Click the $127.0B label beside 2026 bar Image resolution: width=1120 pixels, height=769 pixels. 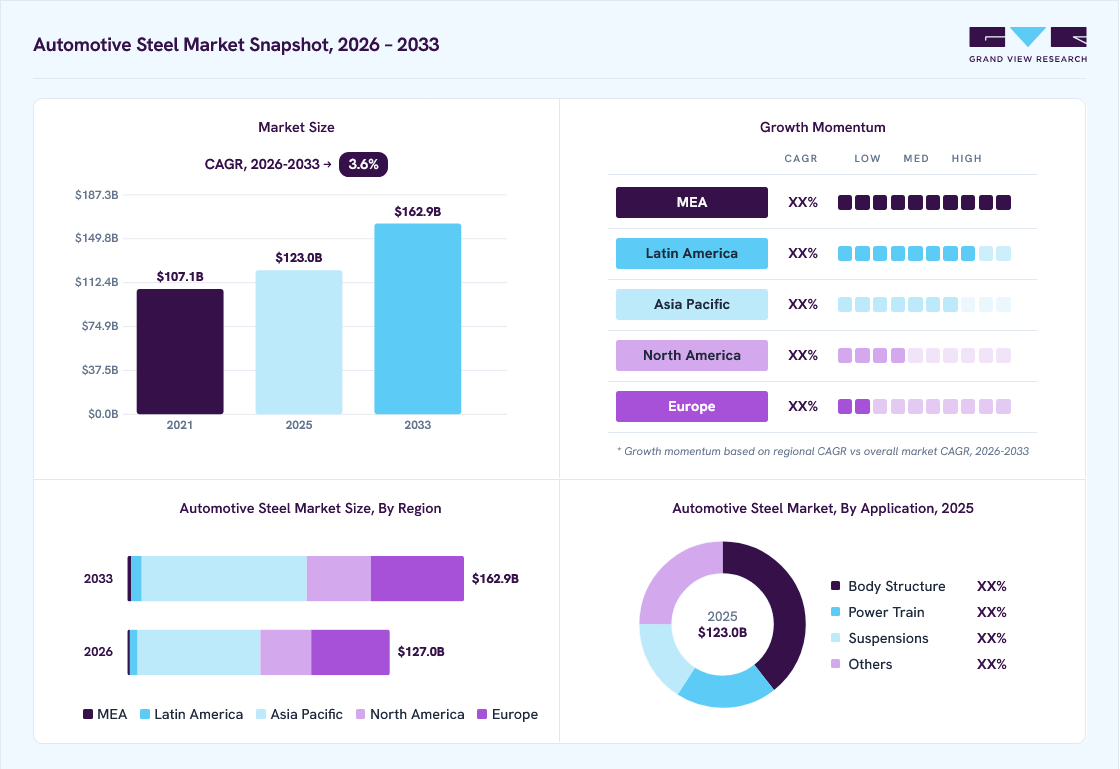(421, 651)
